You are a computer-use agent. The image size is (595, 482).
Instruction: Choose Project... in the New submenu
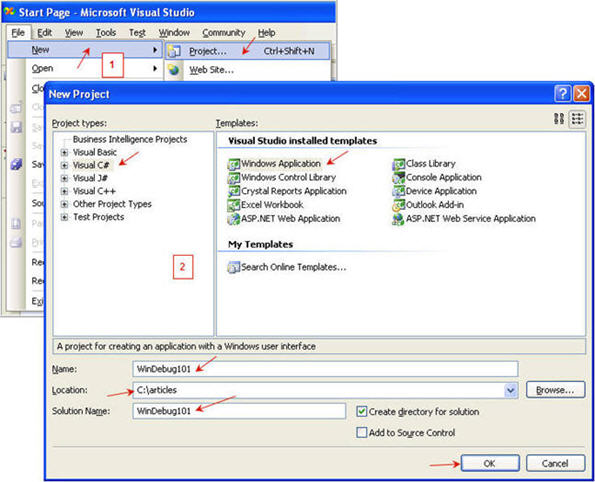(x=247, y=51)
